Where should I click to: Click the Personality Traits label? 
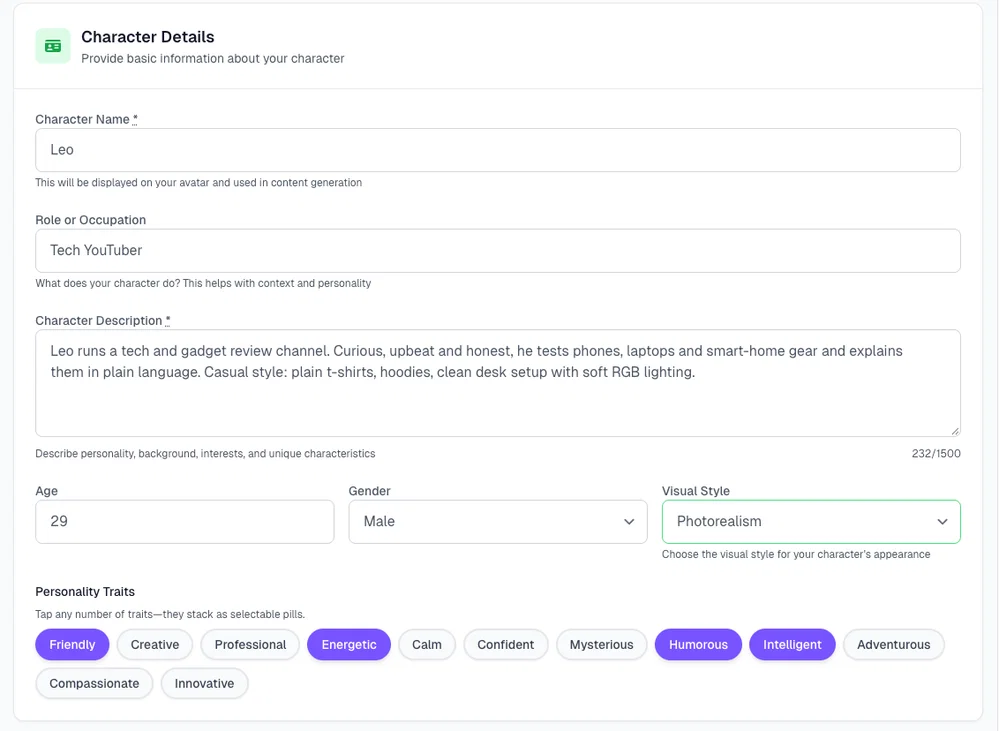tap(85, 591)
